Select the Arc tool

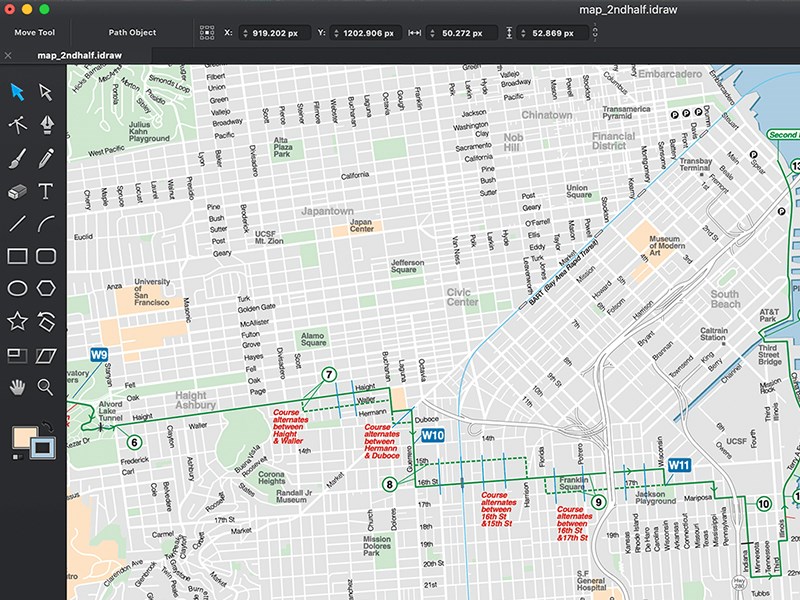coord(46,223)
